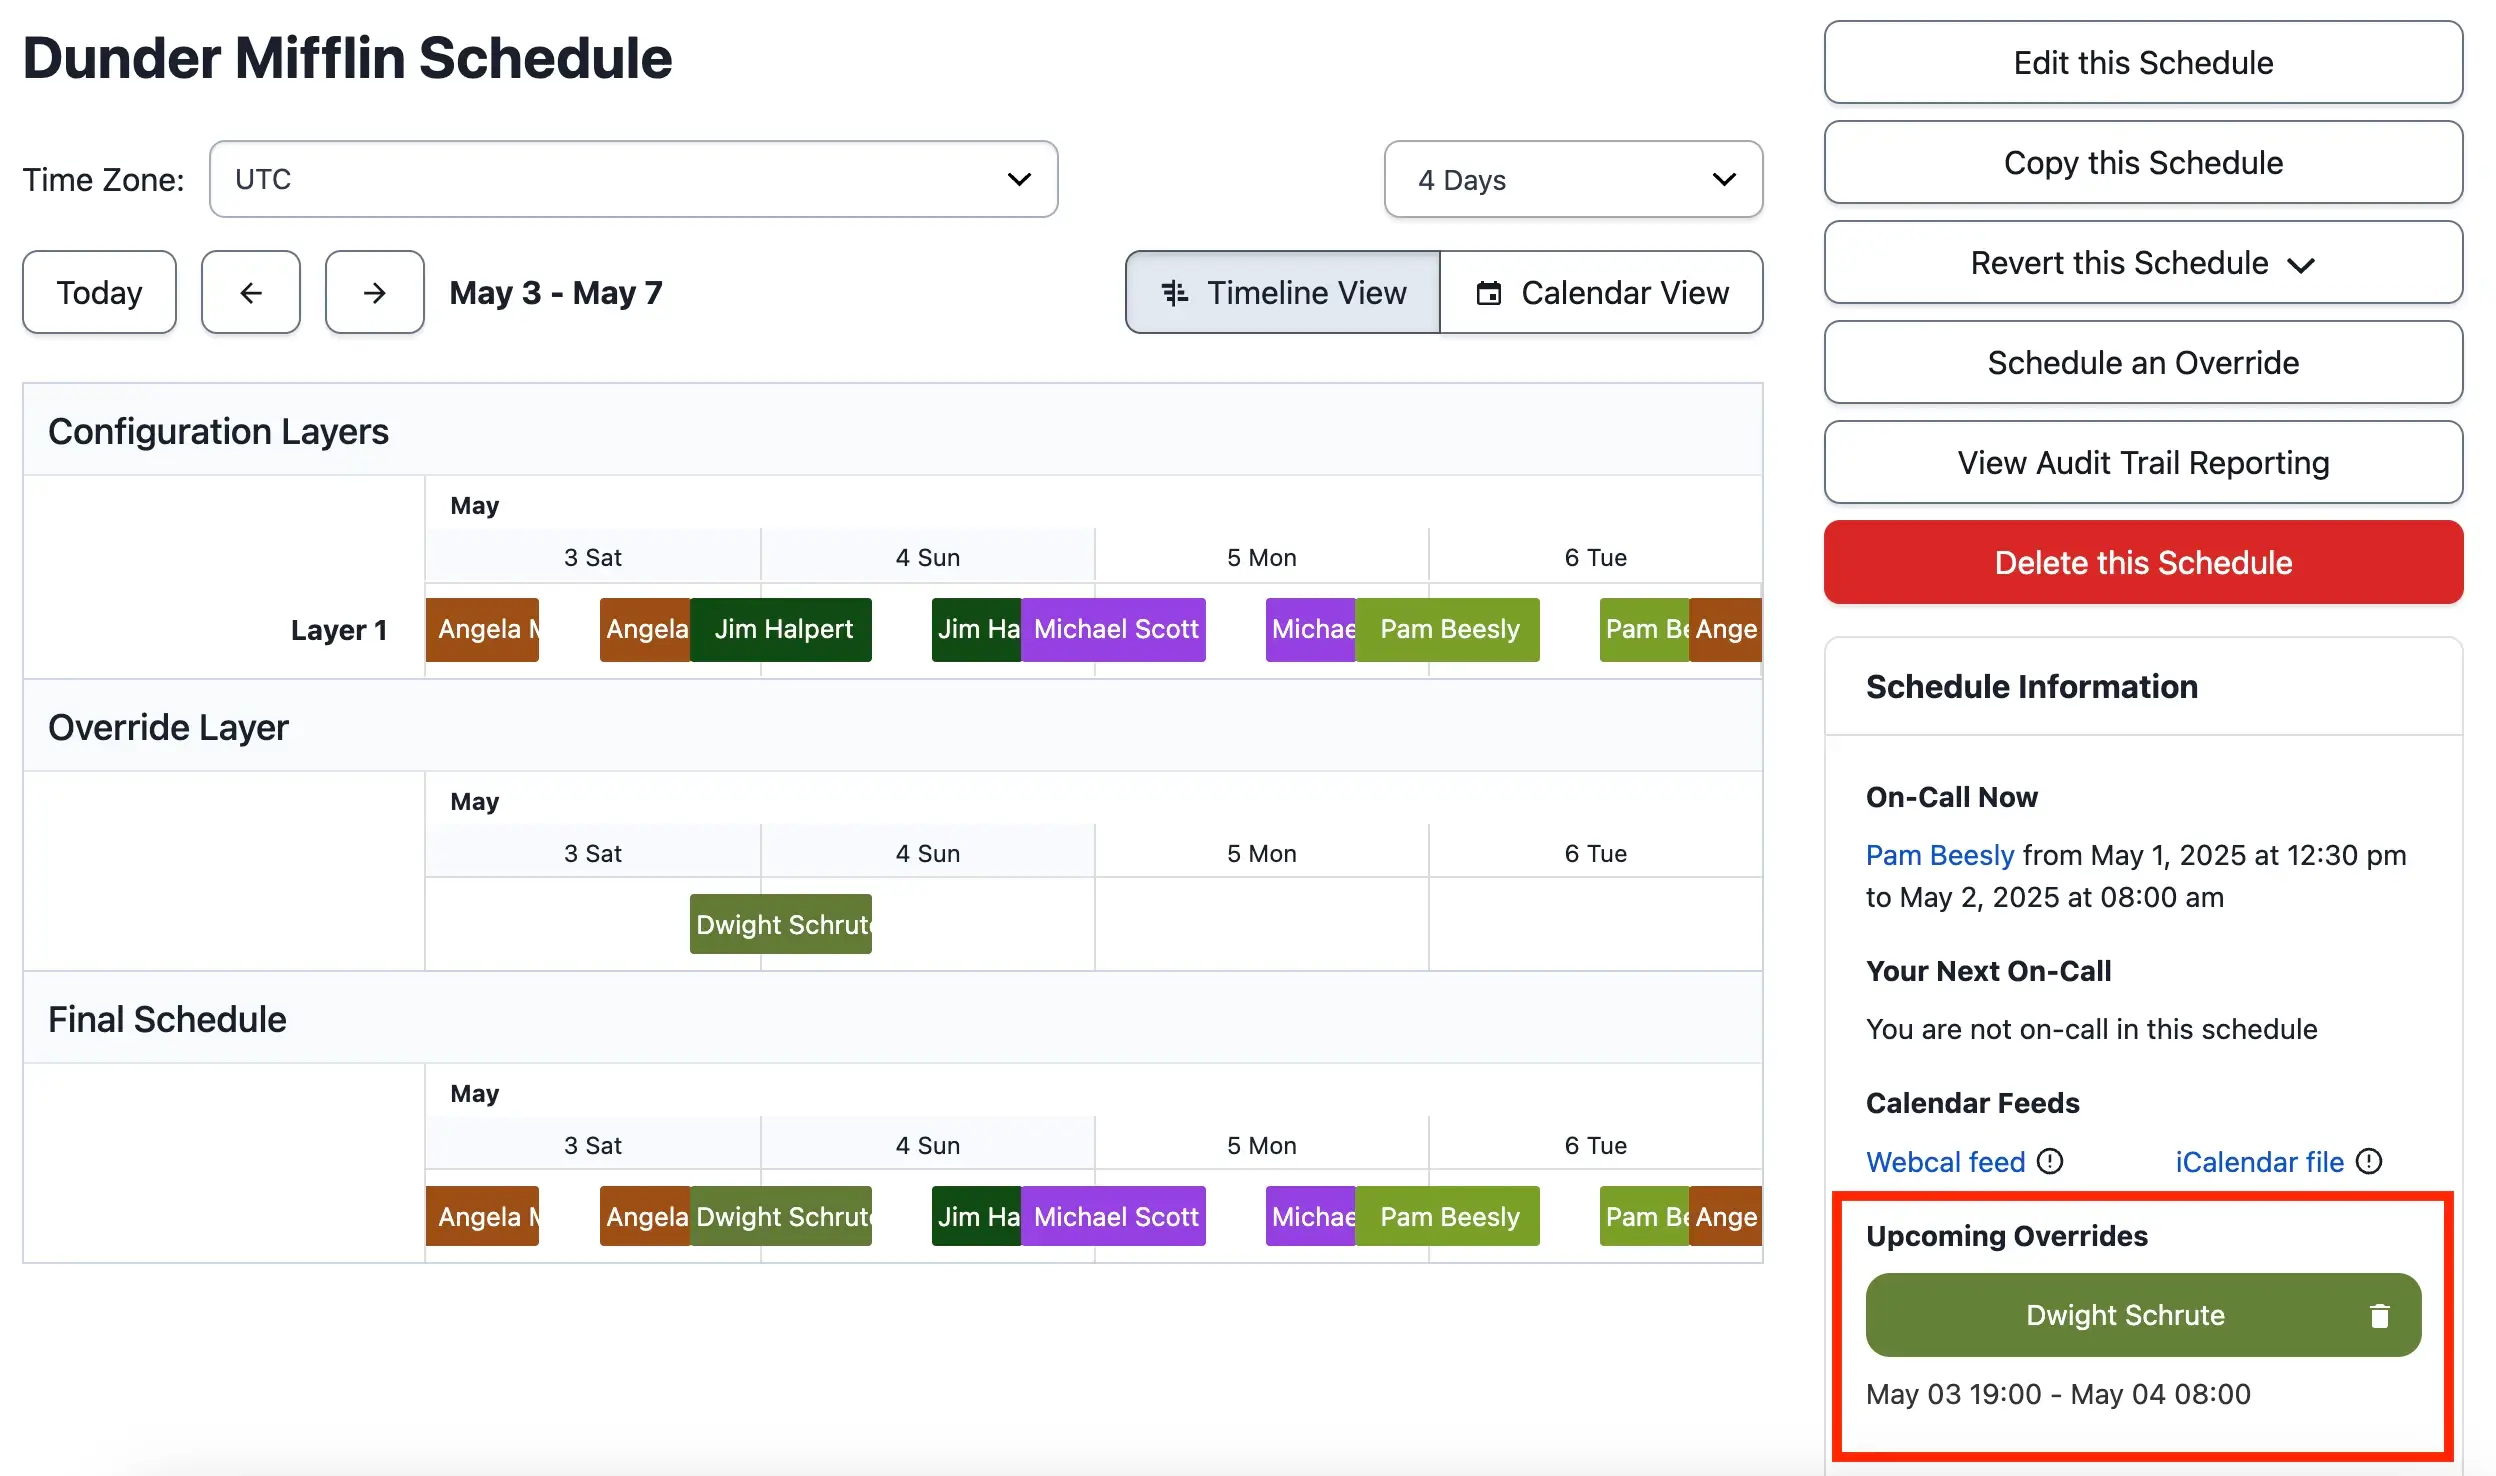The width and height of the screenshot is (2496, 1476).
Task: Click the red Delete this Schedule button
Action: (x=2143, y=562)
